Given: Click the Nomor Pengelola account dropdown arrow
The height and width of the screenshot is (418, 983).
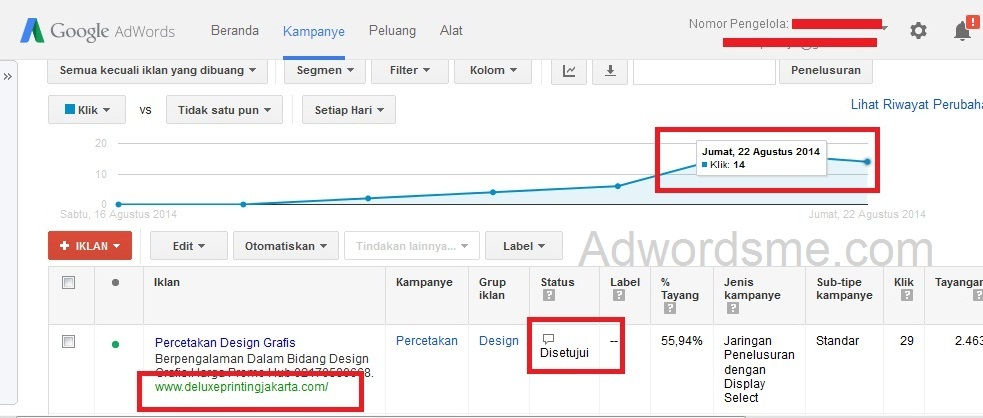Looking at the screenshot, I should tap(885, 27).
